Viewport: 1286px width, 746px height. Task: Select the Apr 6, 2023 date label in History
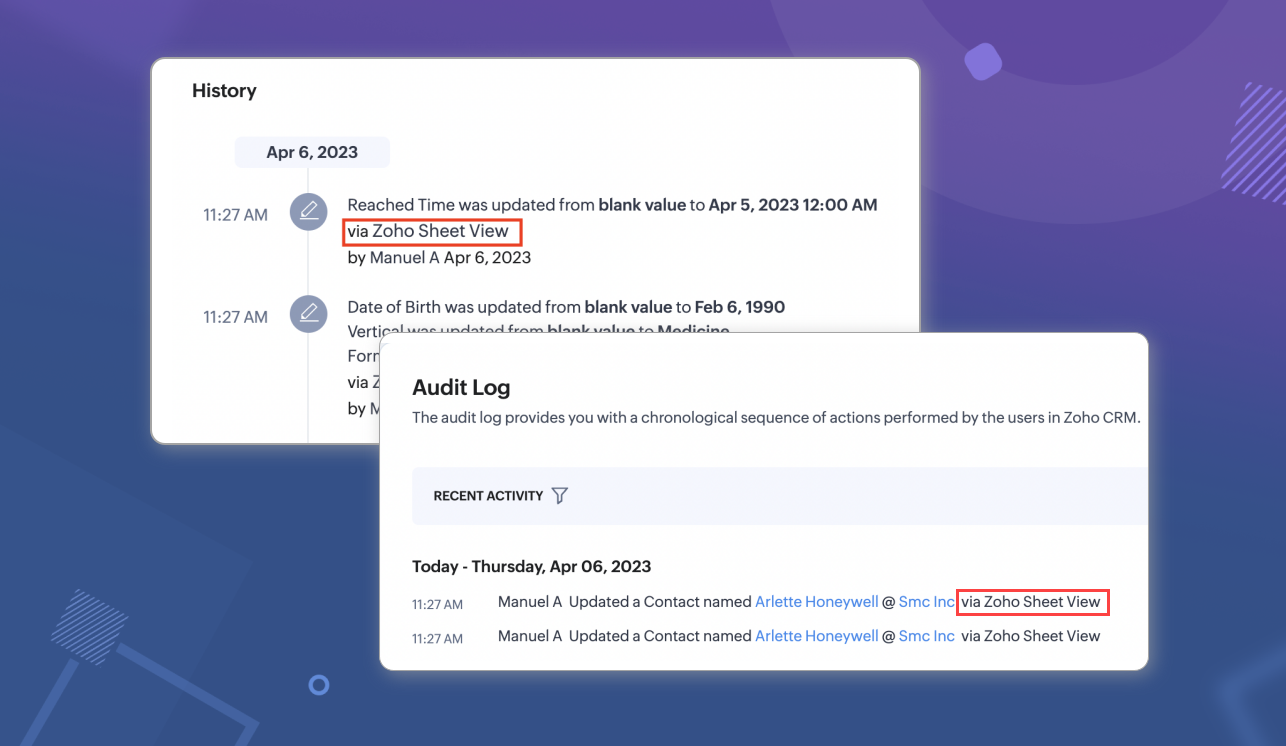(312, 153)
